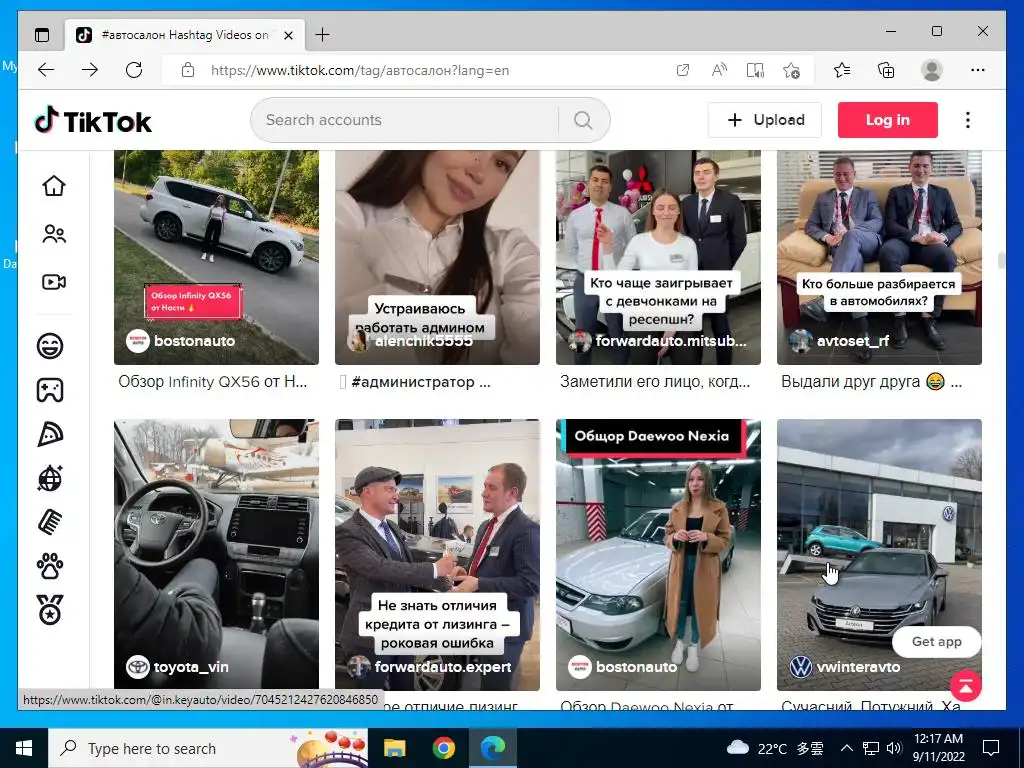The image size is (1024, 768).
Task: Open the forwardauto.expert handshake video thumbnail
Action: point(437,554)
